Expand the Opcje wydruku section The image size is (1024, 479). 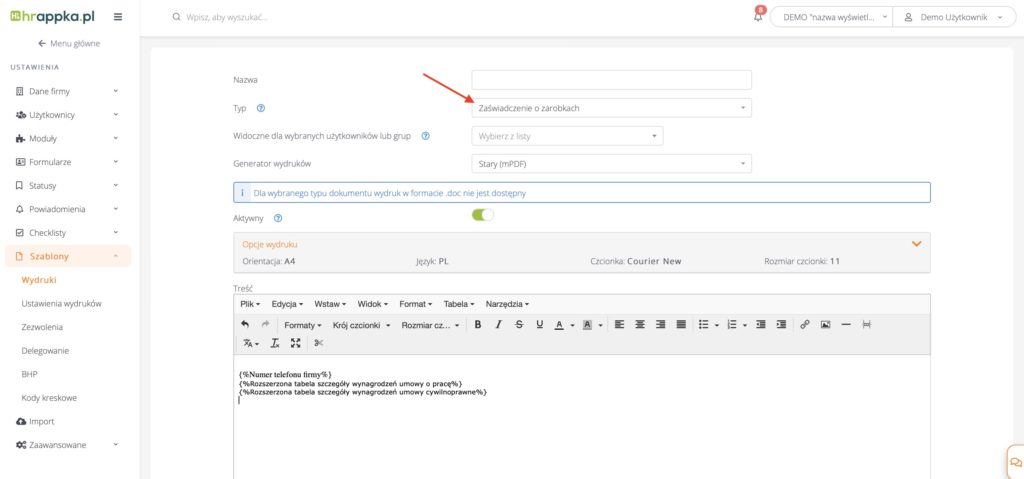pos(916,243)
